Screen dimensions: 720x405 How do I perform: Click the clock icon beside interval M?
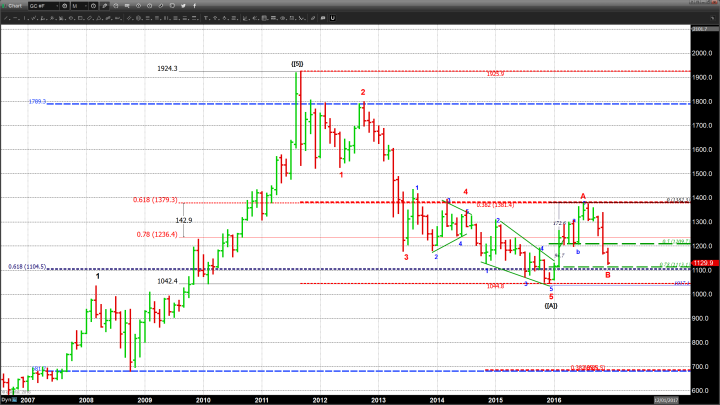point(93,6)
